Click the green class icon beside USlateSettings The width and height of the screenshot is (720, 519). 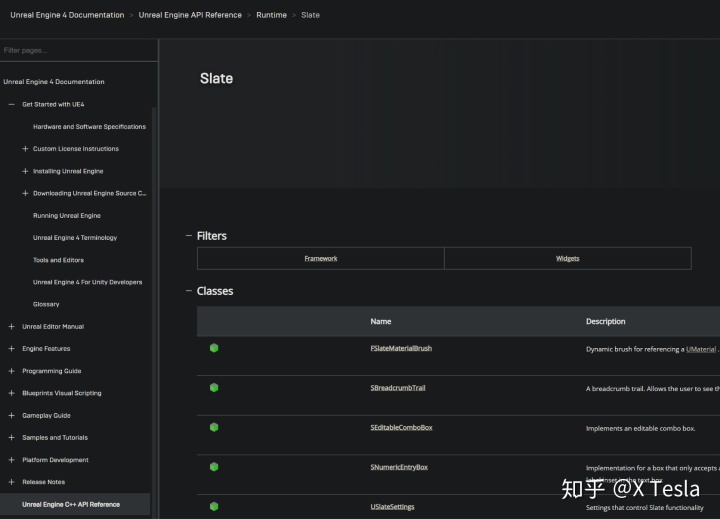pos(214,506)
